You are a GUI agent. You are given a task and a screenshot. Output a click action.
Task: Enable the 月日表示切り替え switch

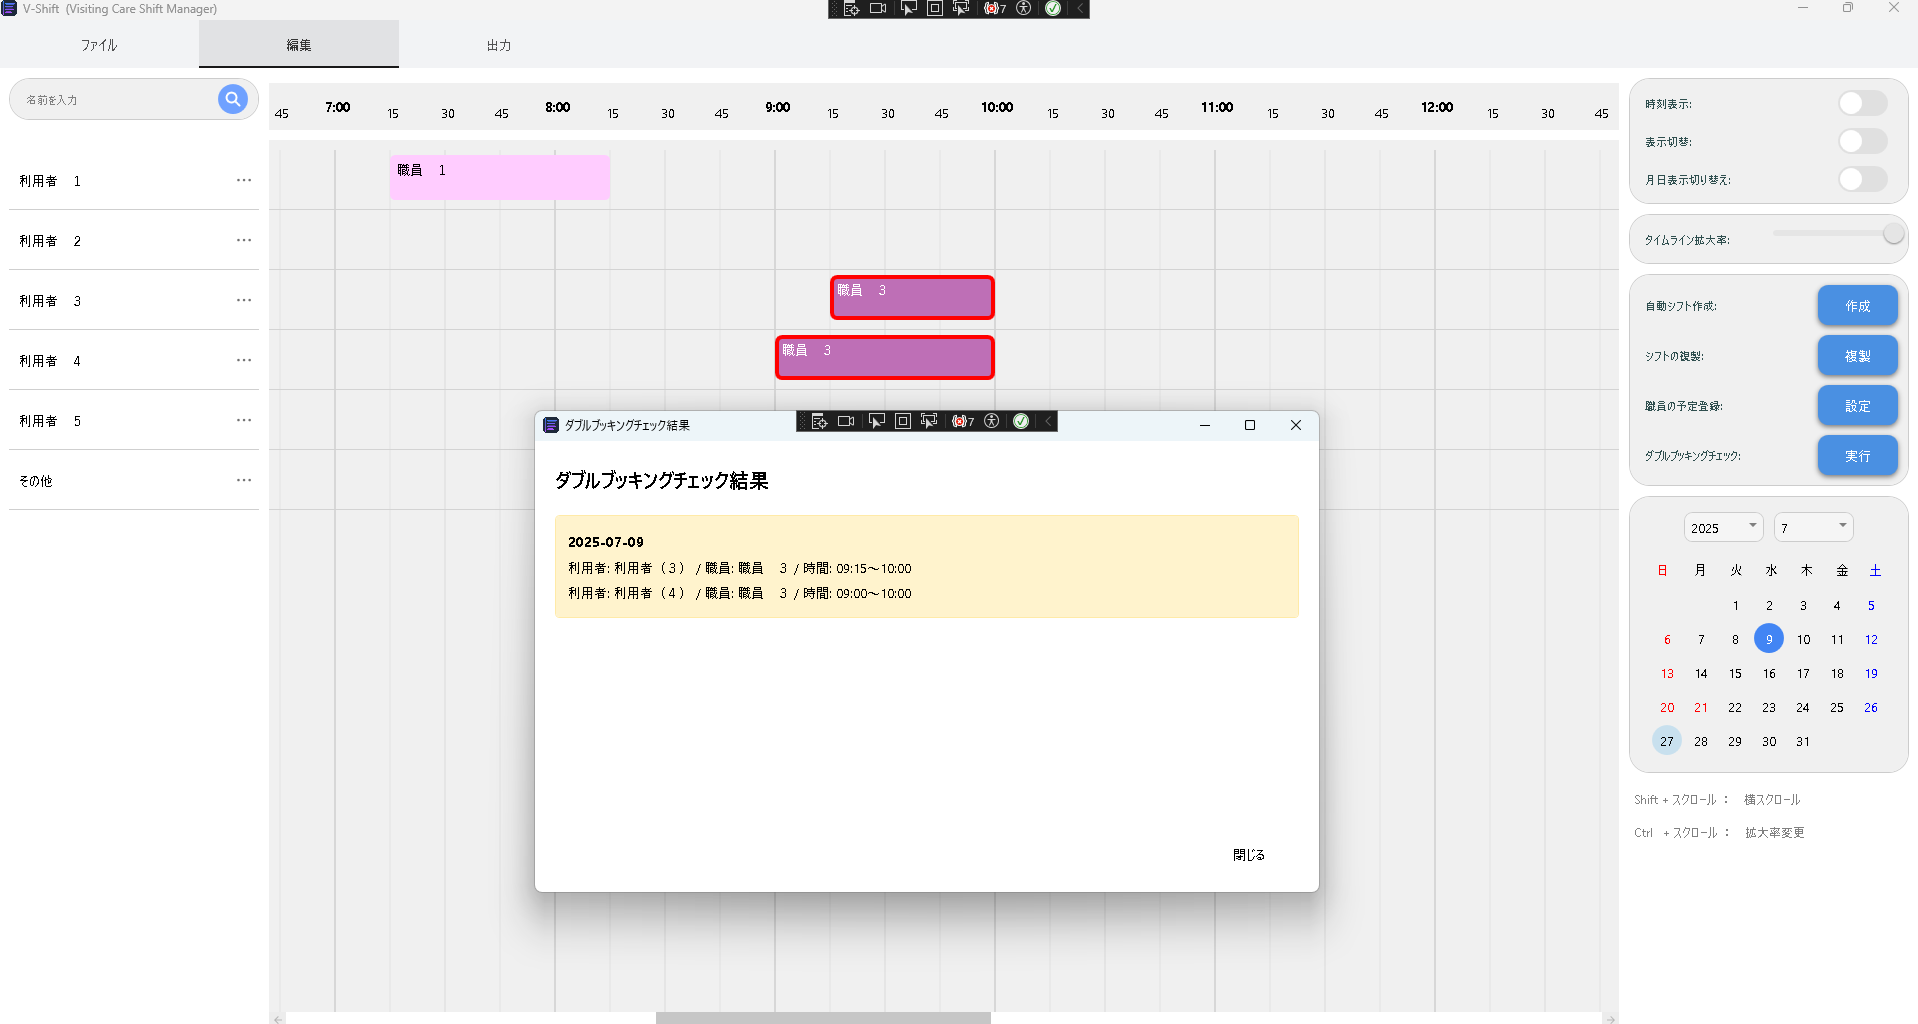click(1862, 180)
